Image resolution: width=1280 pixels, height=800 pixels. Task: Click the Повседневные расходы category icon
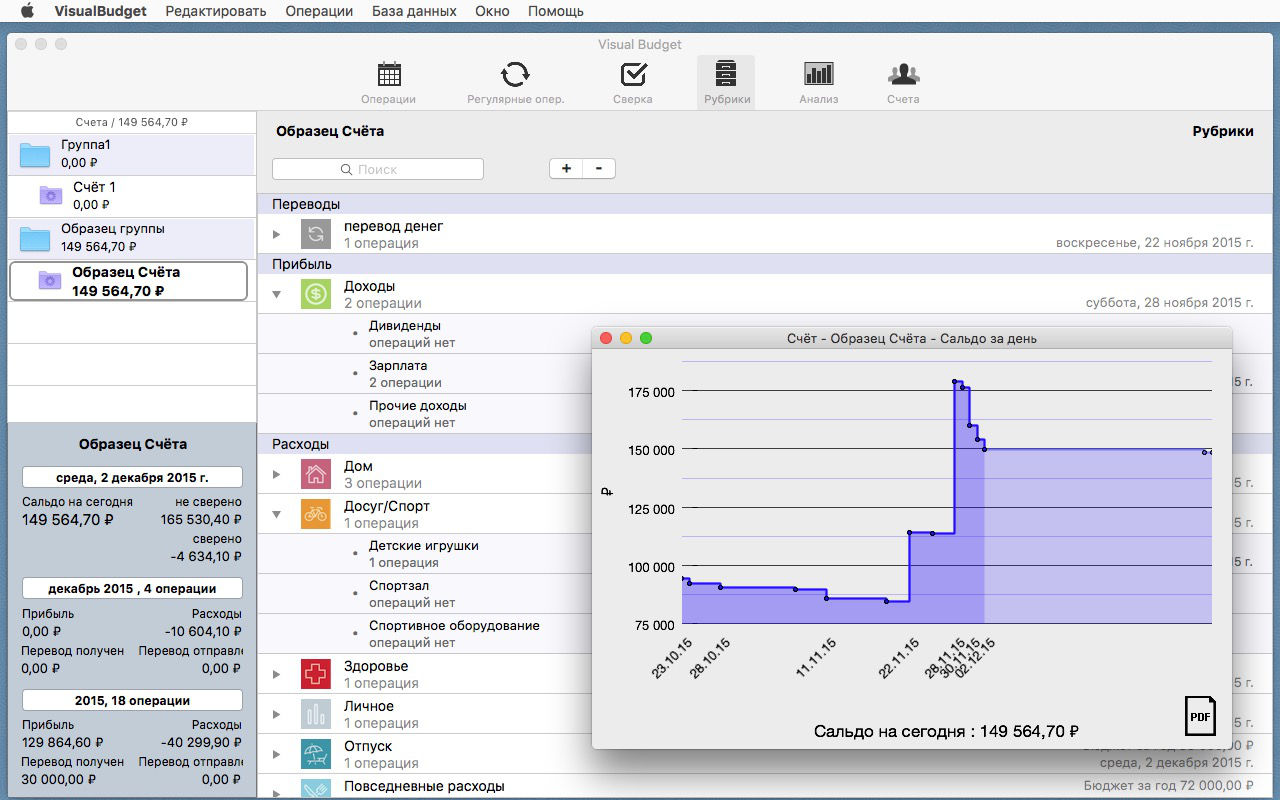click(315, 788)
